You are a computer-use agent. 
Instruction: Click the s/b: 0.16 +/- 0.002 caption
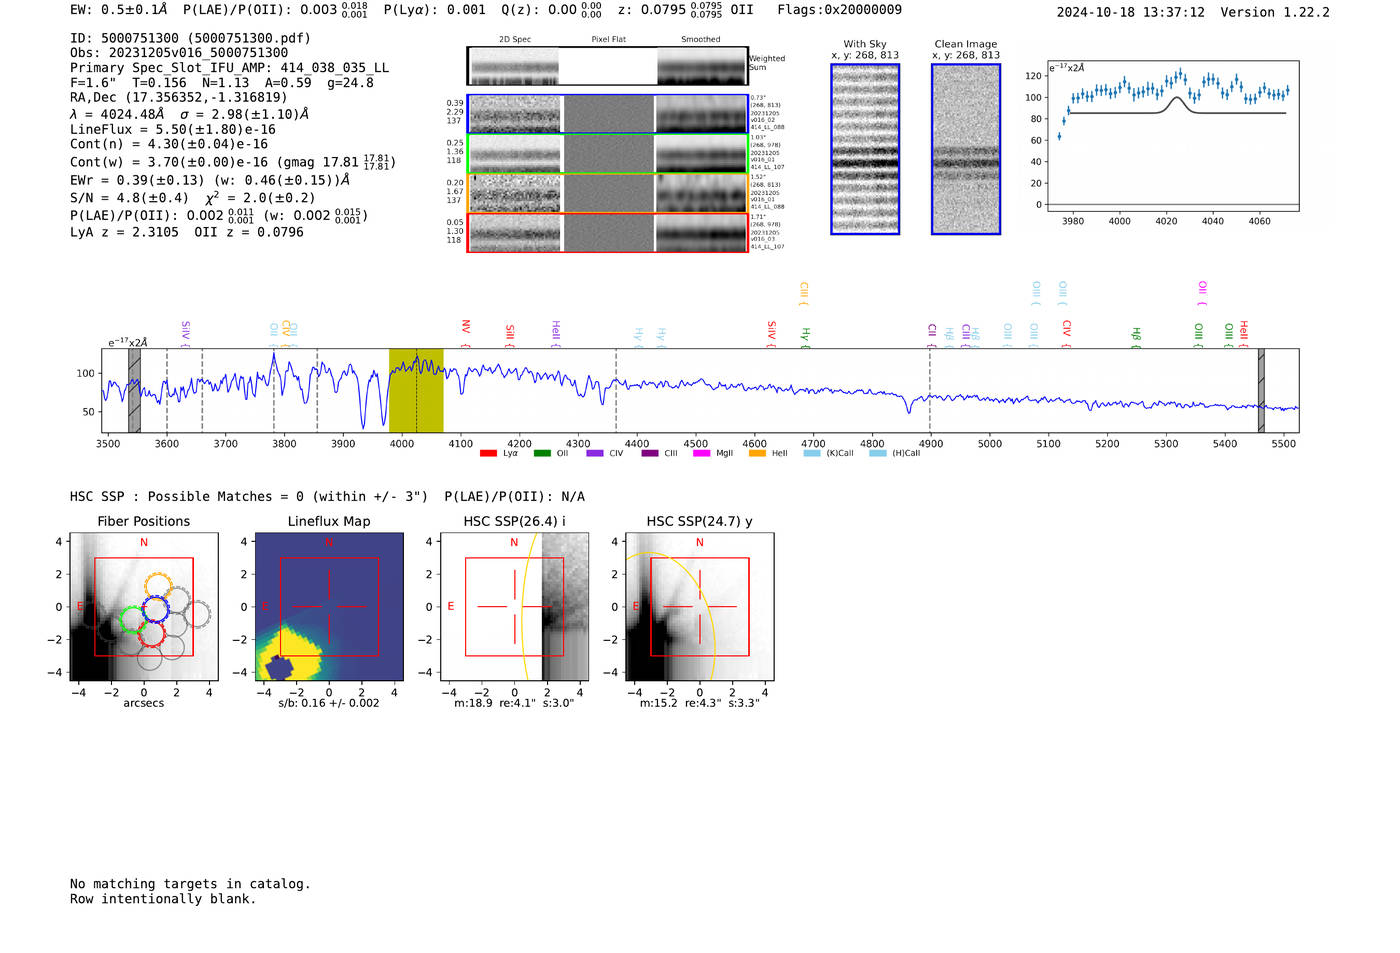click(329, 703)
